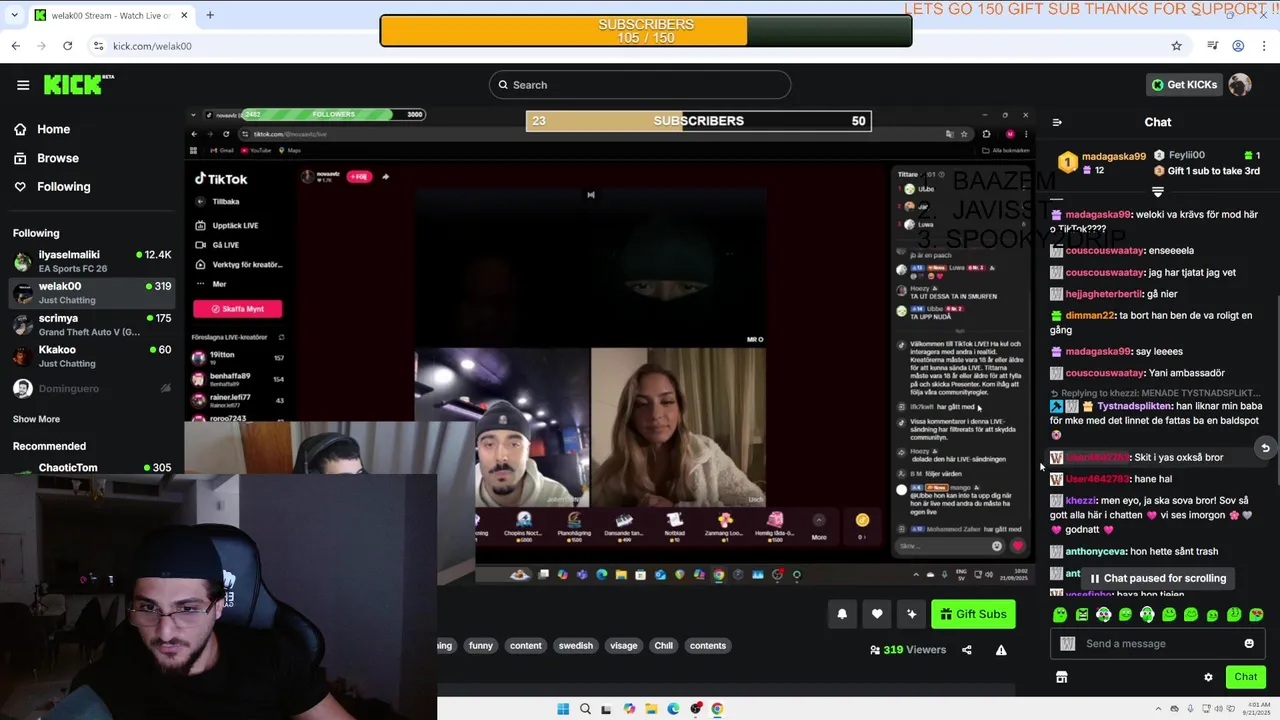Click Tystnadsplikten username in chat
This screenshot has height=720, width=1280.
(1134, 406)
